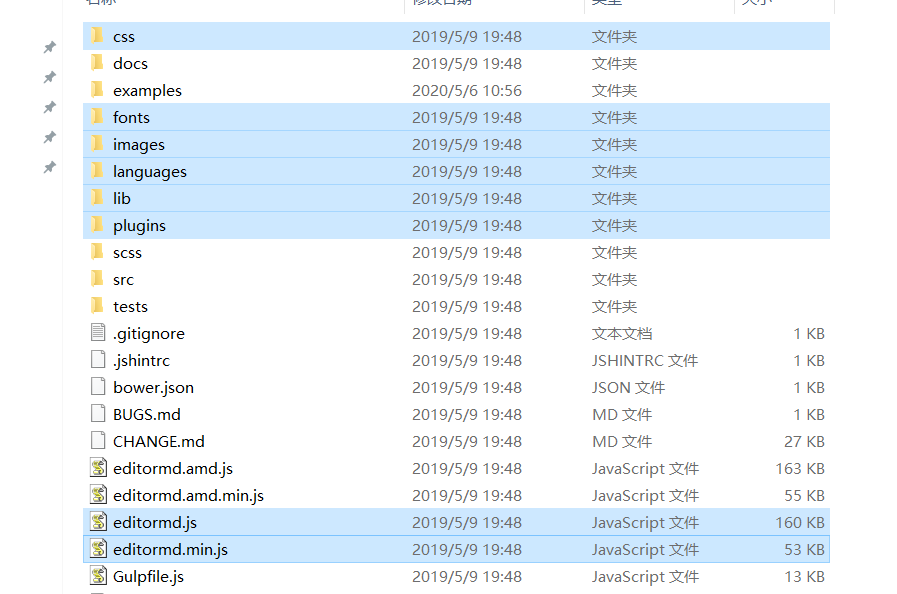Click the editormd.min.js script icon
This screenshot has height=594, width=897.
tap(98, 548)
